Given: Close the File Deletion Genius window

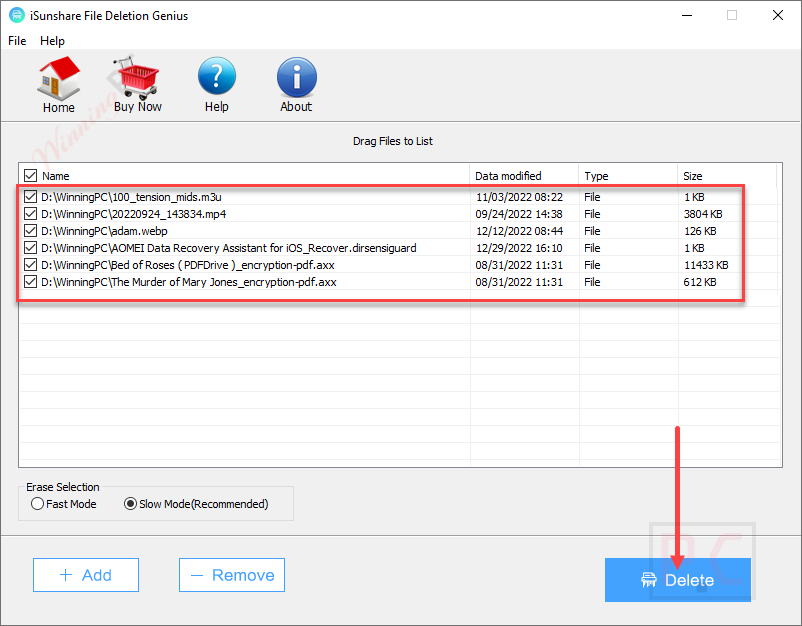Looking at the screenshot, I should click(x=777, y=15).
